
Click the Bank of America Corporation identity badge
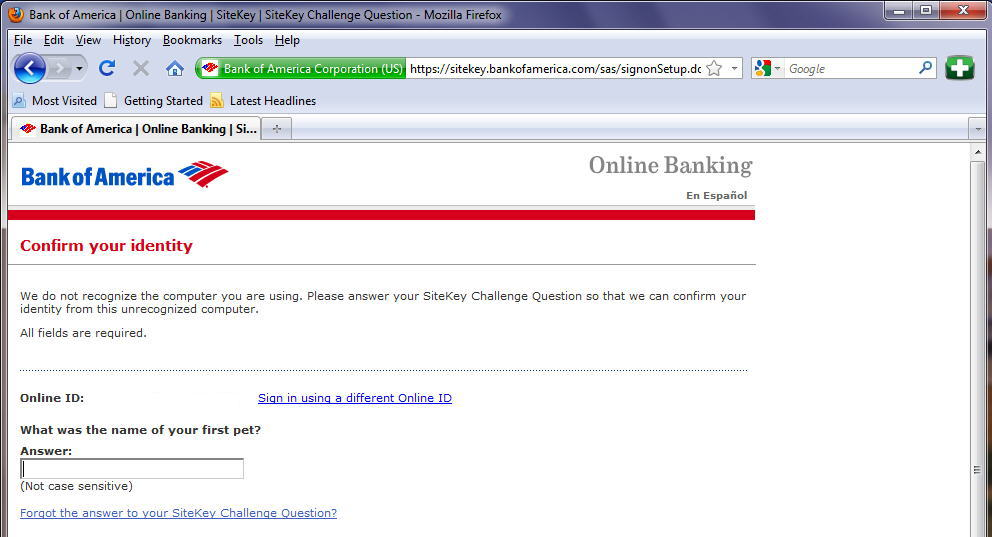(301, 68)
